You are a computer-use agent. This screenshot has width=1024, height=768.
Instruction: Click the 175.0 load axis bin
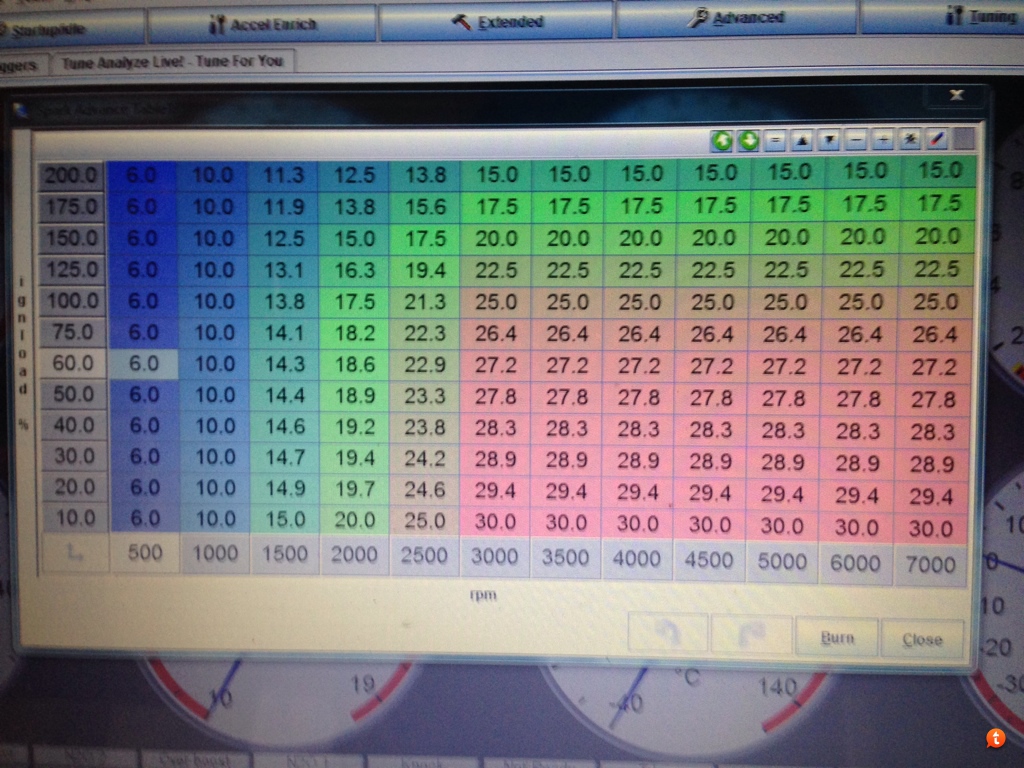[71, 207]
